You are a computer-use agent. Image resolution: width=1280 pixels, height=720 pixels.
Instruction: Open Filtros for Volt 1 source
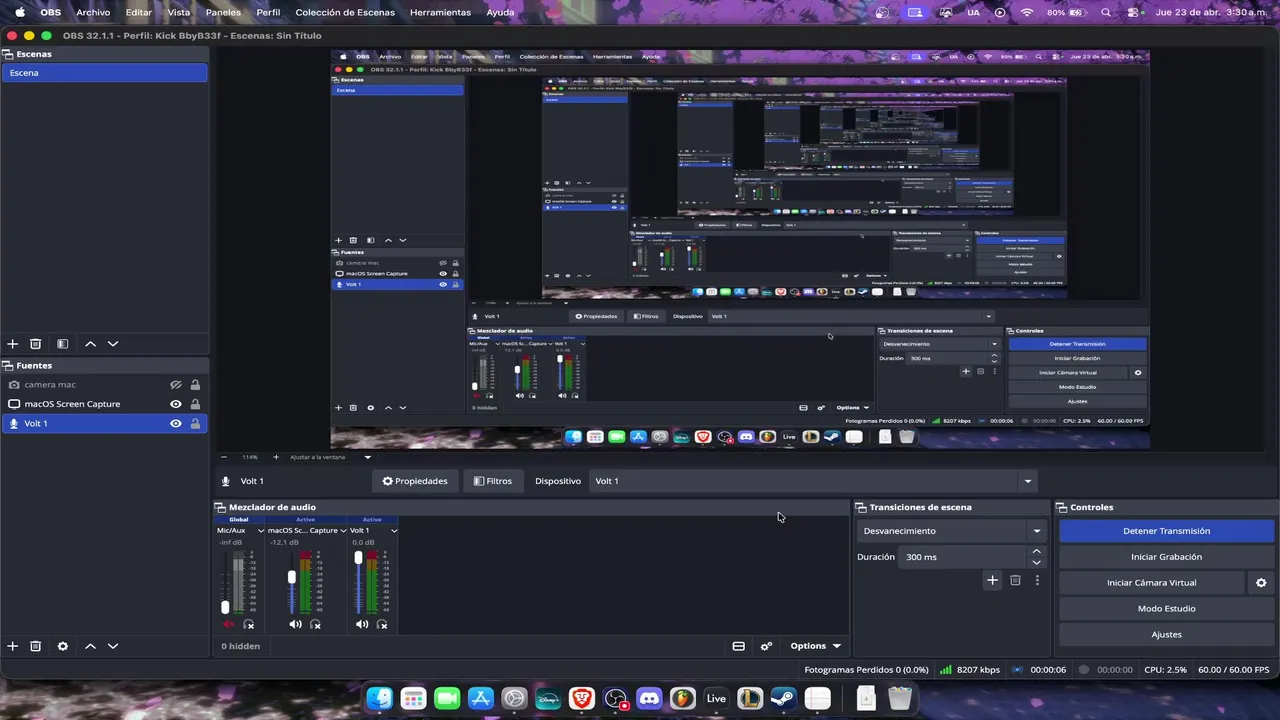click(x=493, y=481)
